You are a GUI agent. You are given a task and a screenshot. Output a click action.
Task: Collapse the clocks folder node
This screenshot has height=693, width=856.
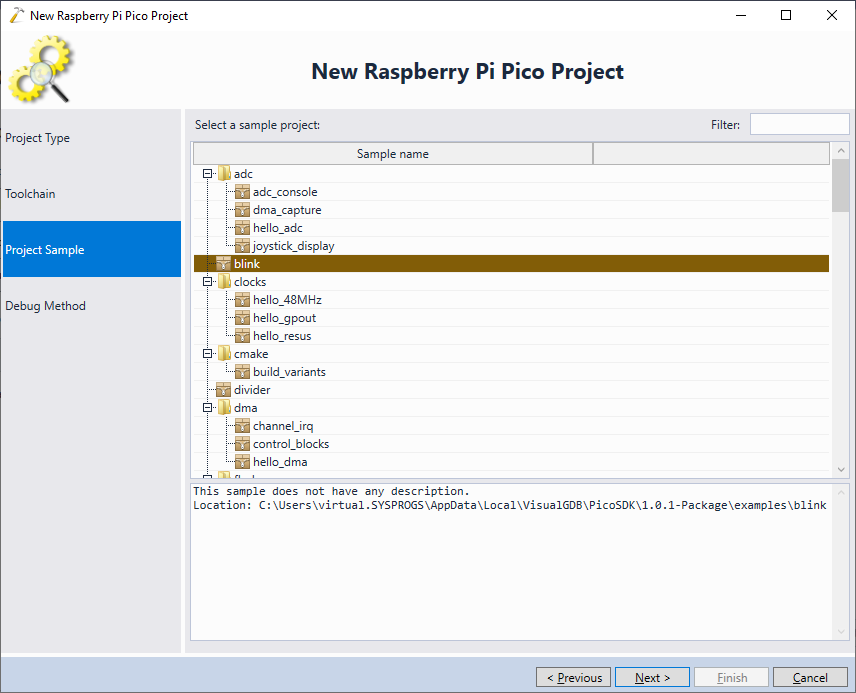pos(207,282)
